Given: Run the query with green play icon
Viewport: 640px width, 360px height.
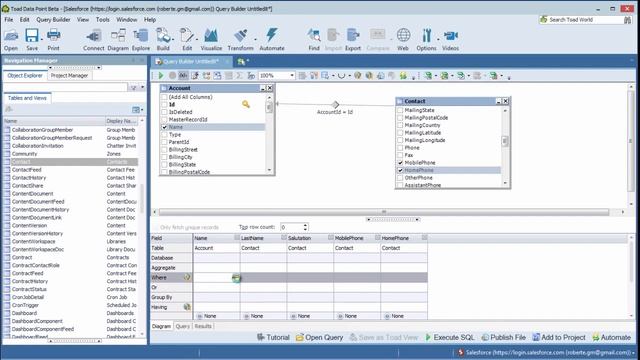Looking at the screenshot, I should tap(161, 76).
